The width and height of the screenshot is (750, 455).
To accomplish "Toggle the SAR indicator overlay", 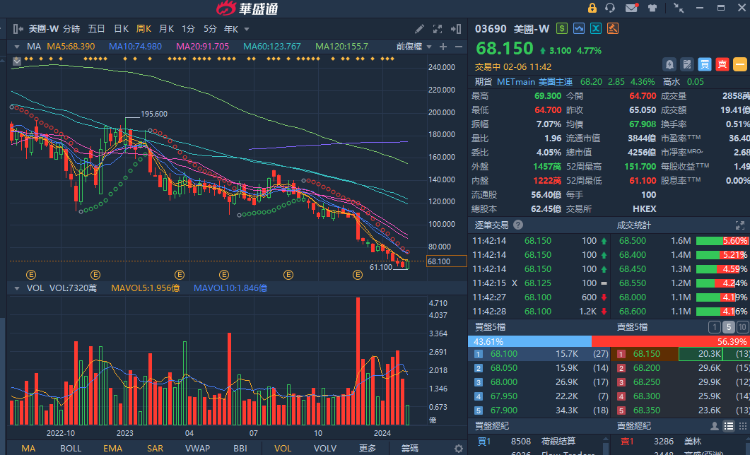I will (x=155, y=448).
